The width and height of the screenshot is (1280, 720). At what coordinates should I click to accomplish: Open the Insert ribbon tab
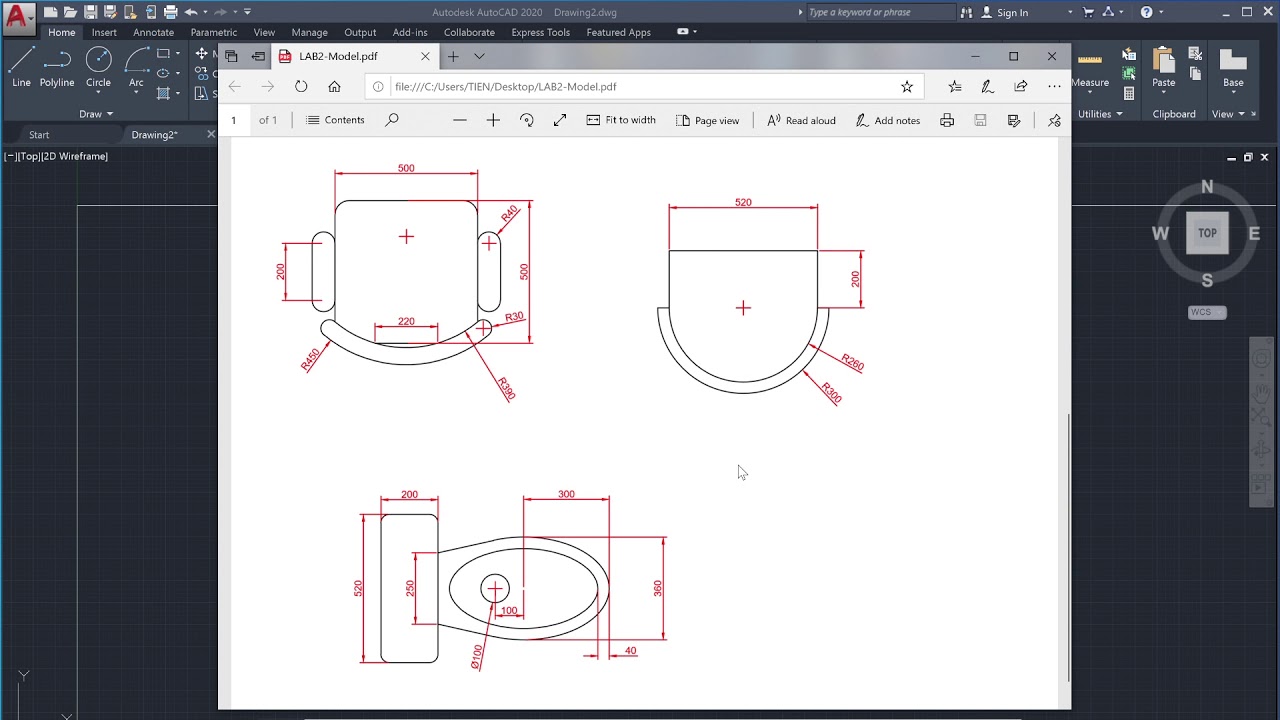(104, 32)
